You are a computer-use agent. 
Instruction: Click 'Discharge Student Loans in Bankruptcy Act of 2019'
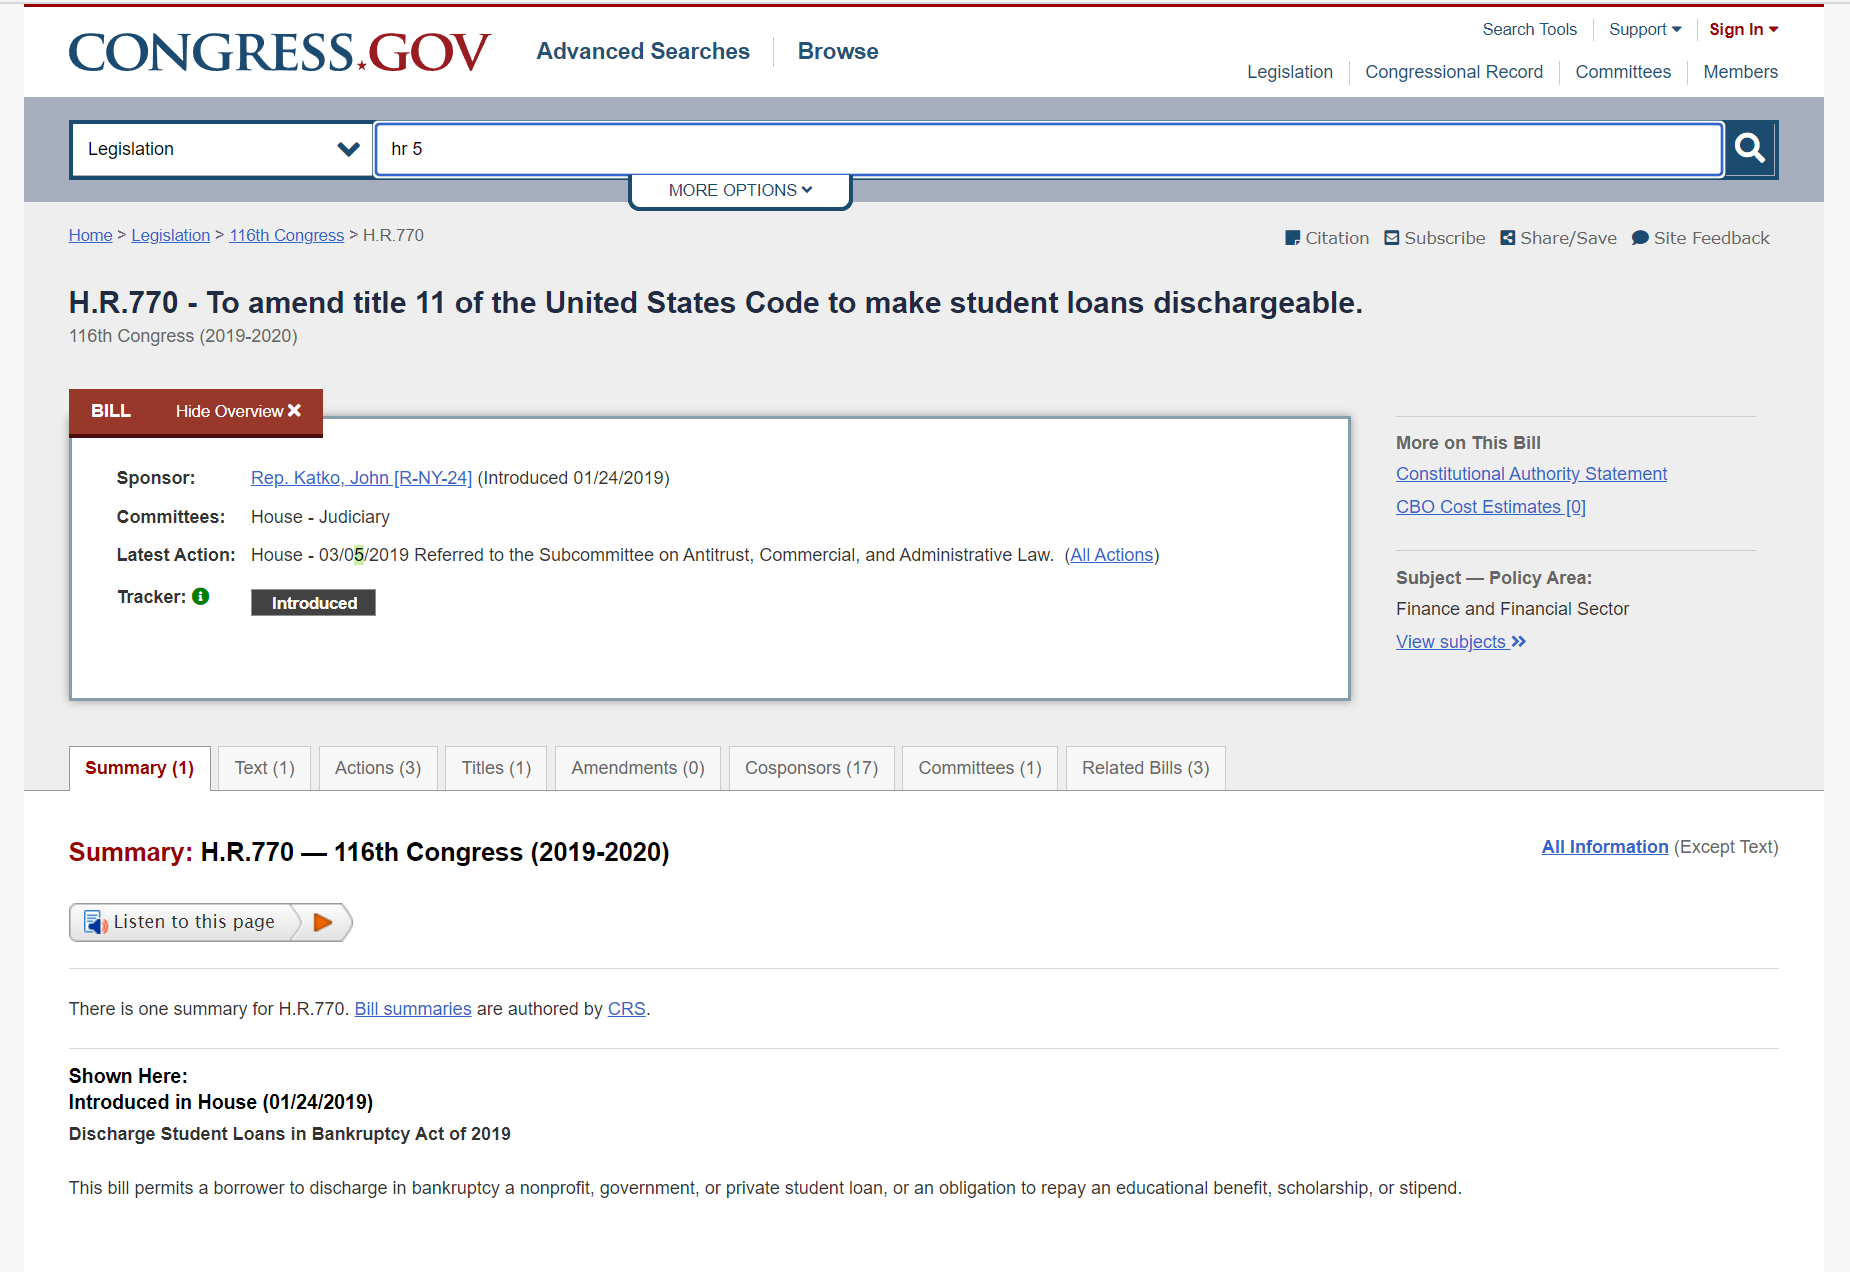pyautogui.click(x=290, y=1134)
